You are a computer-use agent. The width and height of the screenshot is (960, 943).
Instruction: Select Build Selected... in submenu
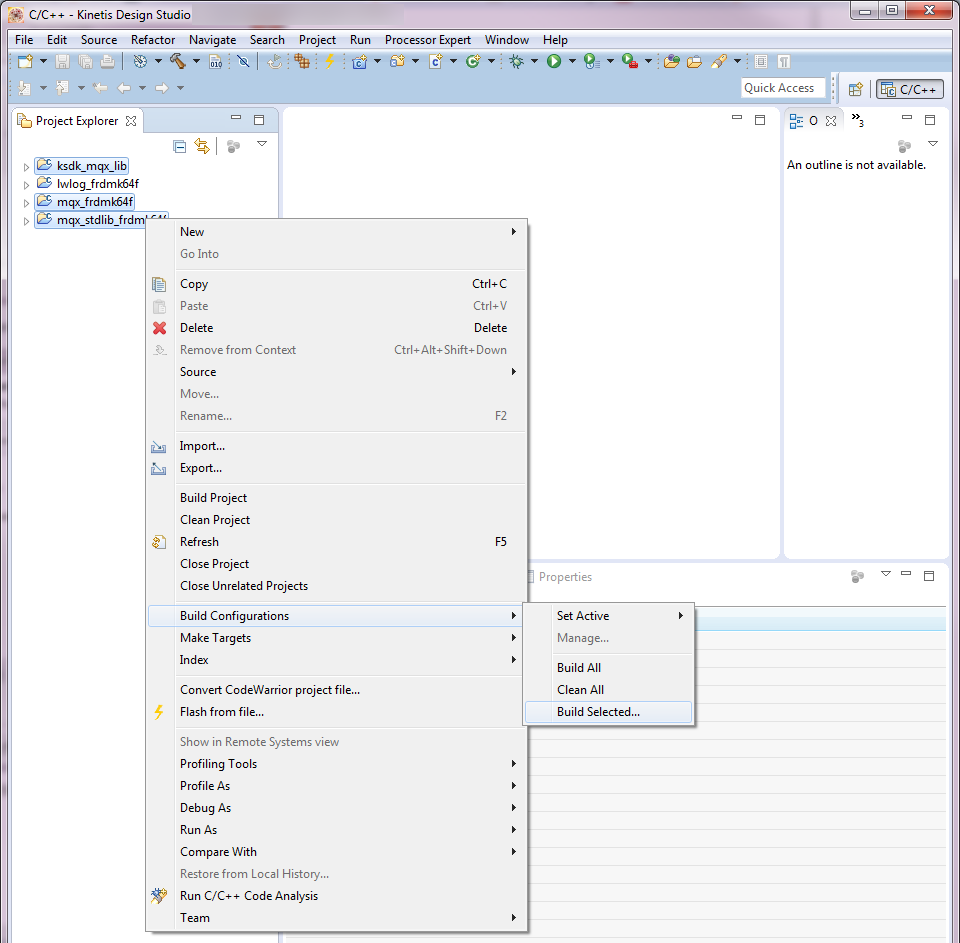[609, 712]
